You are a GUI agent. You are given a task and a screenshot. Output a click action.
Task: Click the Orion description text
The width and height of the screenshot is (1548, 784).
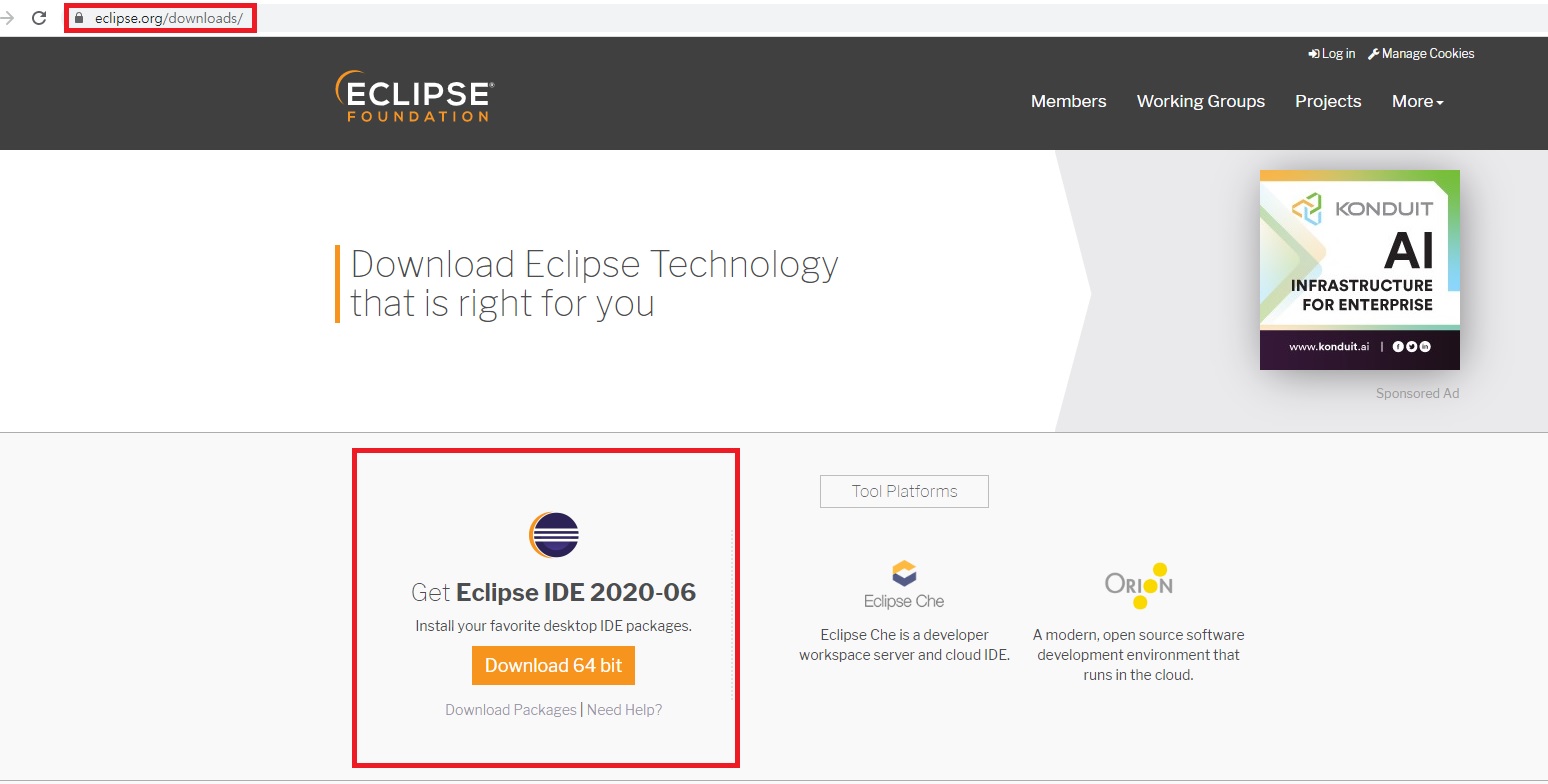[1139, 655]
